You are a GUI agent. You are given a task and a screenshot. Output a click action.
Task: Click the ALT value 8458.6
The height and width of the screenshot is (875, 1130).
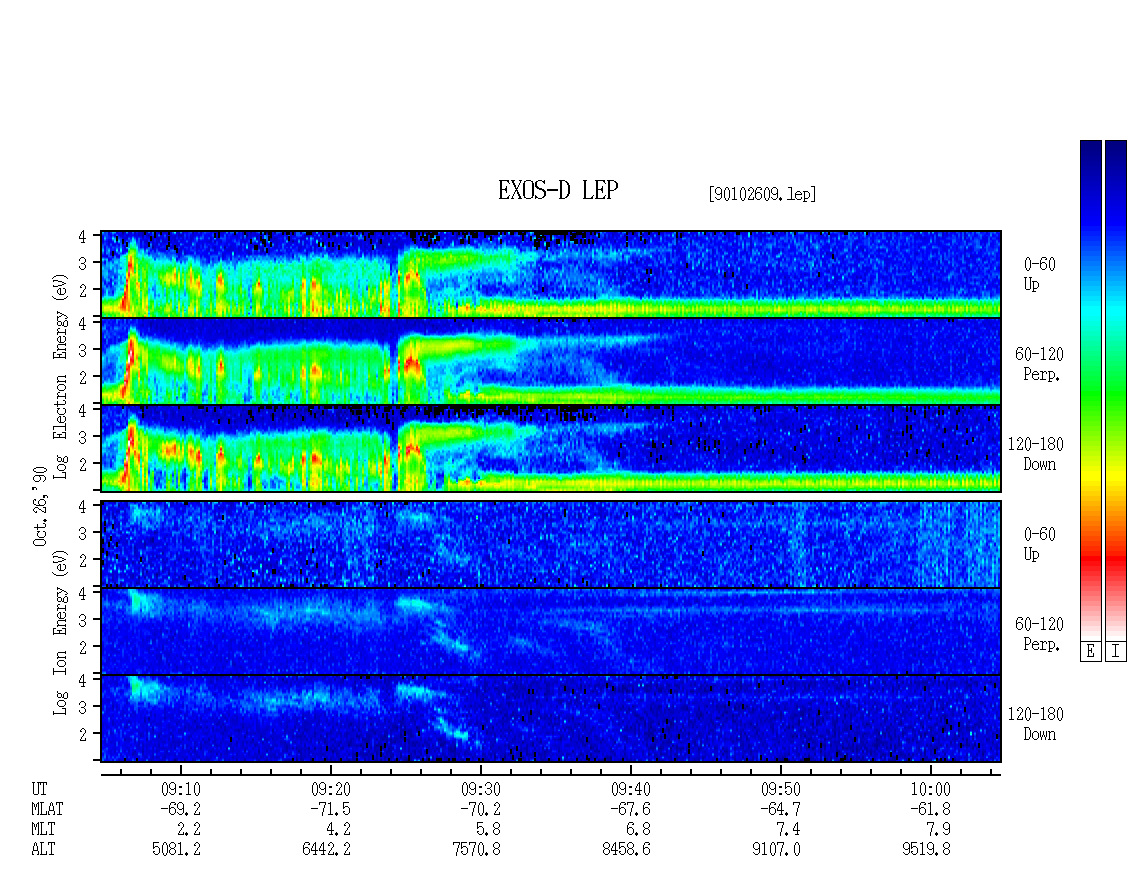626,849
